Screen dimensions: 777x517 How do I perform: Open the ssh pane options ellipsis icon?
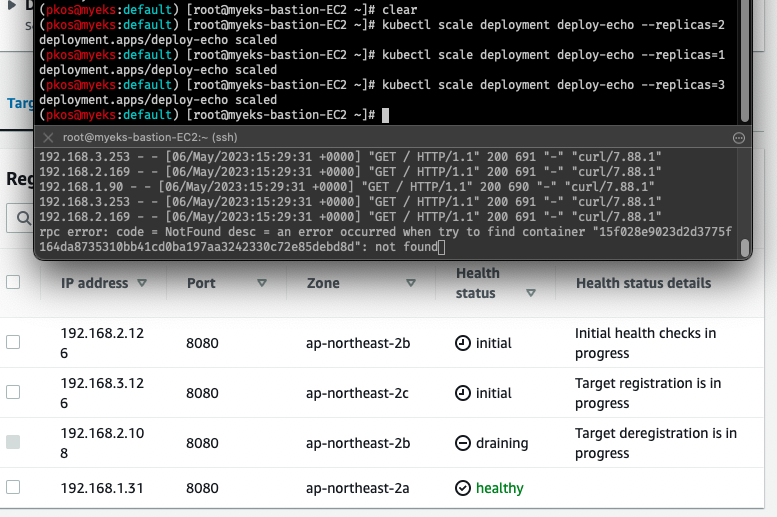[738, 138]
